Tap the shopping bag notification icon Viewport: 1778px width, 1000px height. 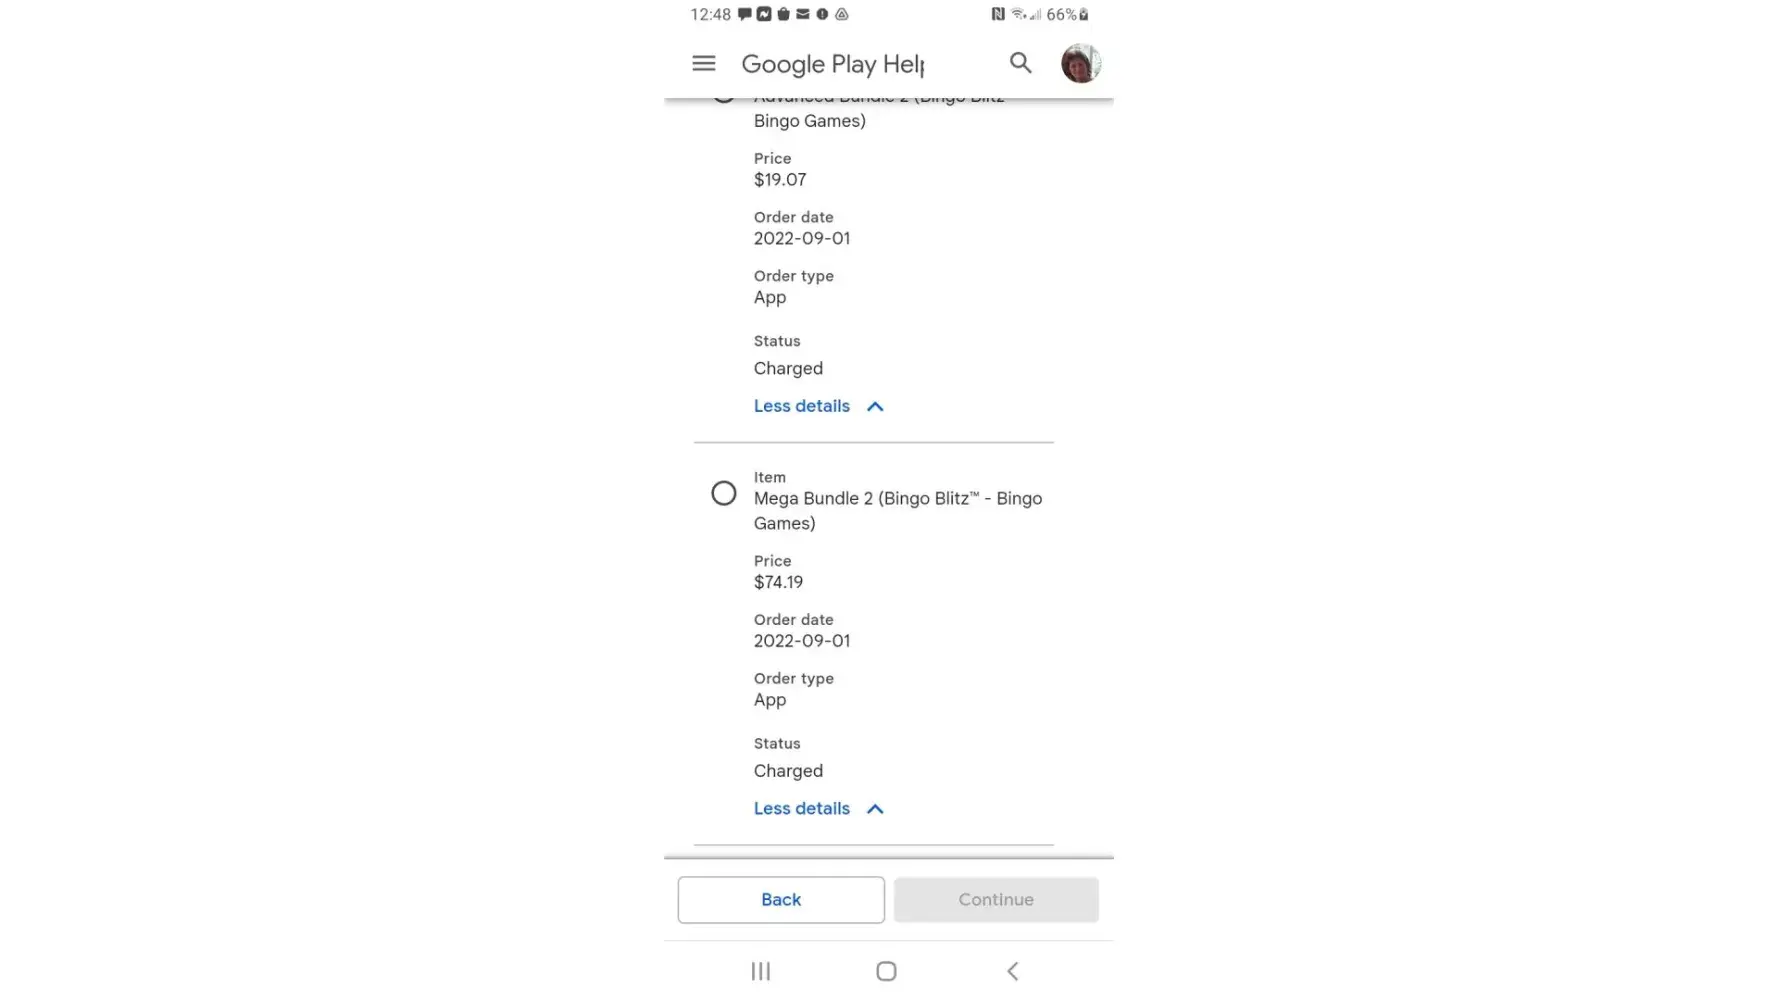tap(783, 14)
